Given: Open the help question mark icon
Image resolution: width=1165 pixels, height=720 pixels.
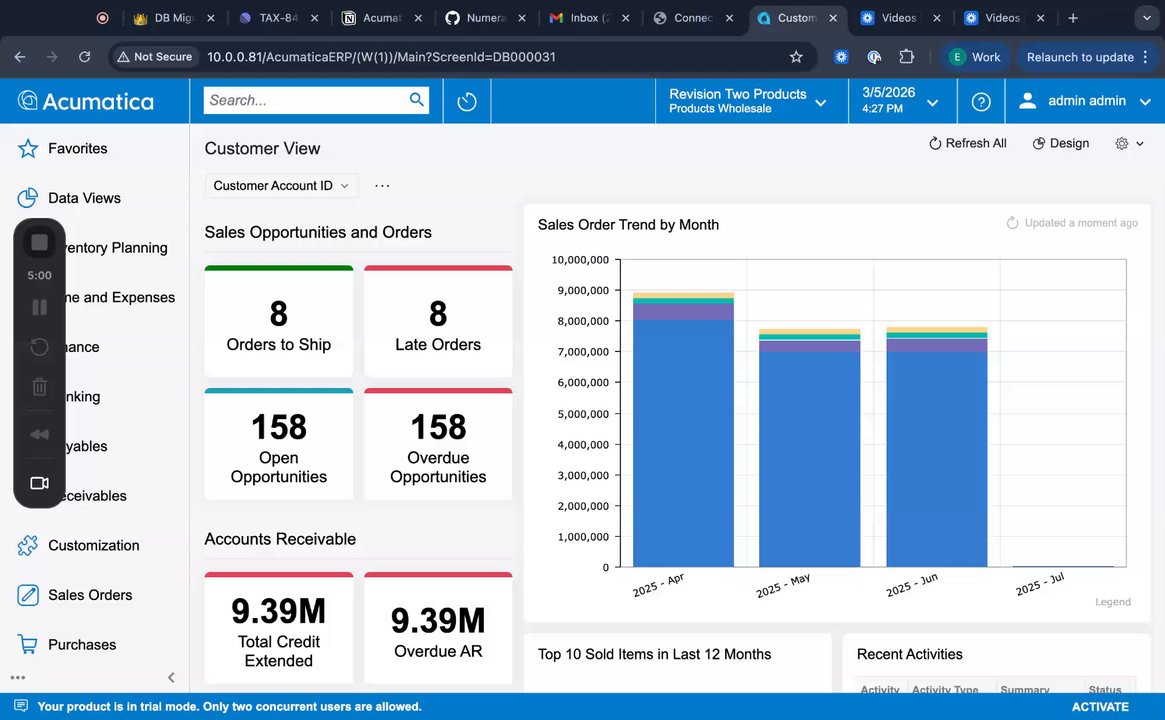Looking at the screenshot, I should pyautogui.click(x=981, y=101).
